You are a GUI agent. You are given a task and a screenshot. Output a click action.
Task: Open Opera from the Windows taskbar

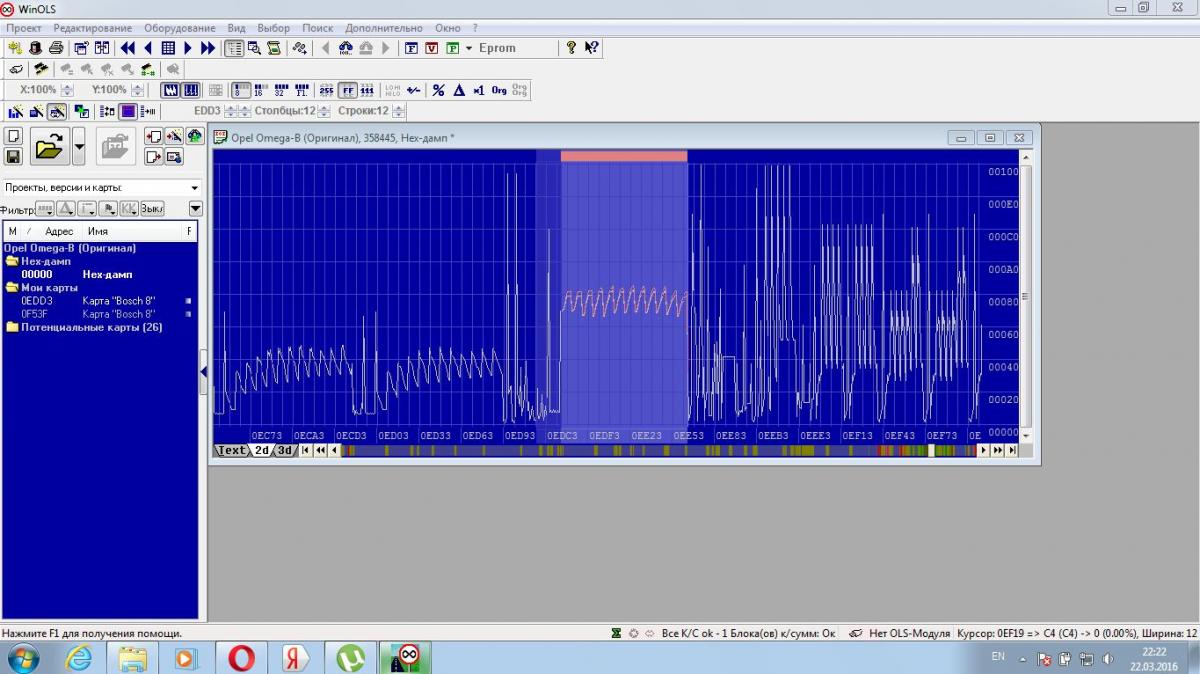[x=241, y=658]
